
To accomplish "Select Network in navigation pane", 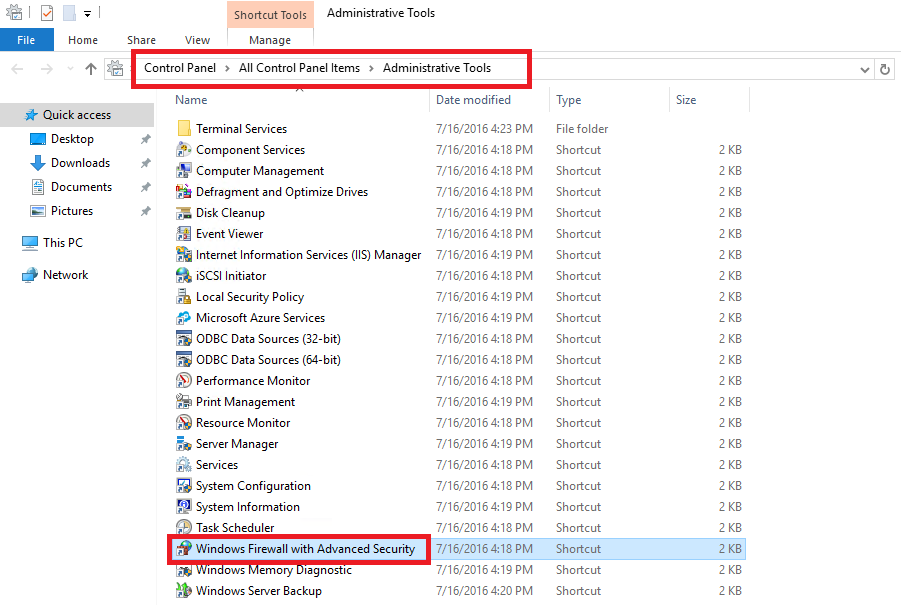I will [x=66, y=275].
